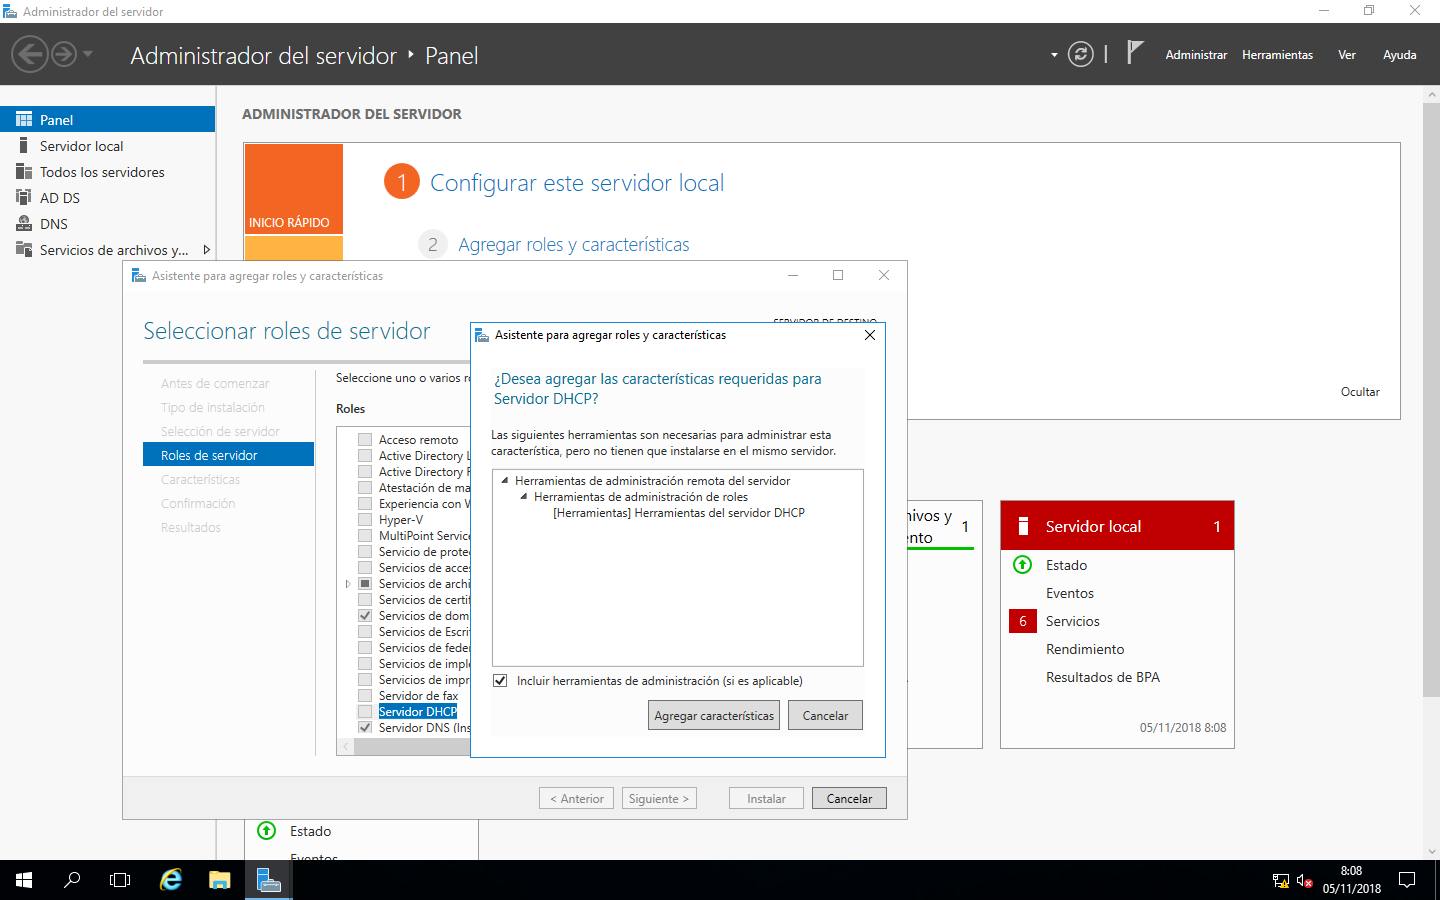The width and height of the screenshot is (1440, 900).
Task: Open Task View from the taskbar
Action: (x=120, y=880)
